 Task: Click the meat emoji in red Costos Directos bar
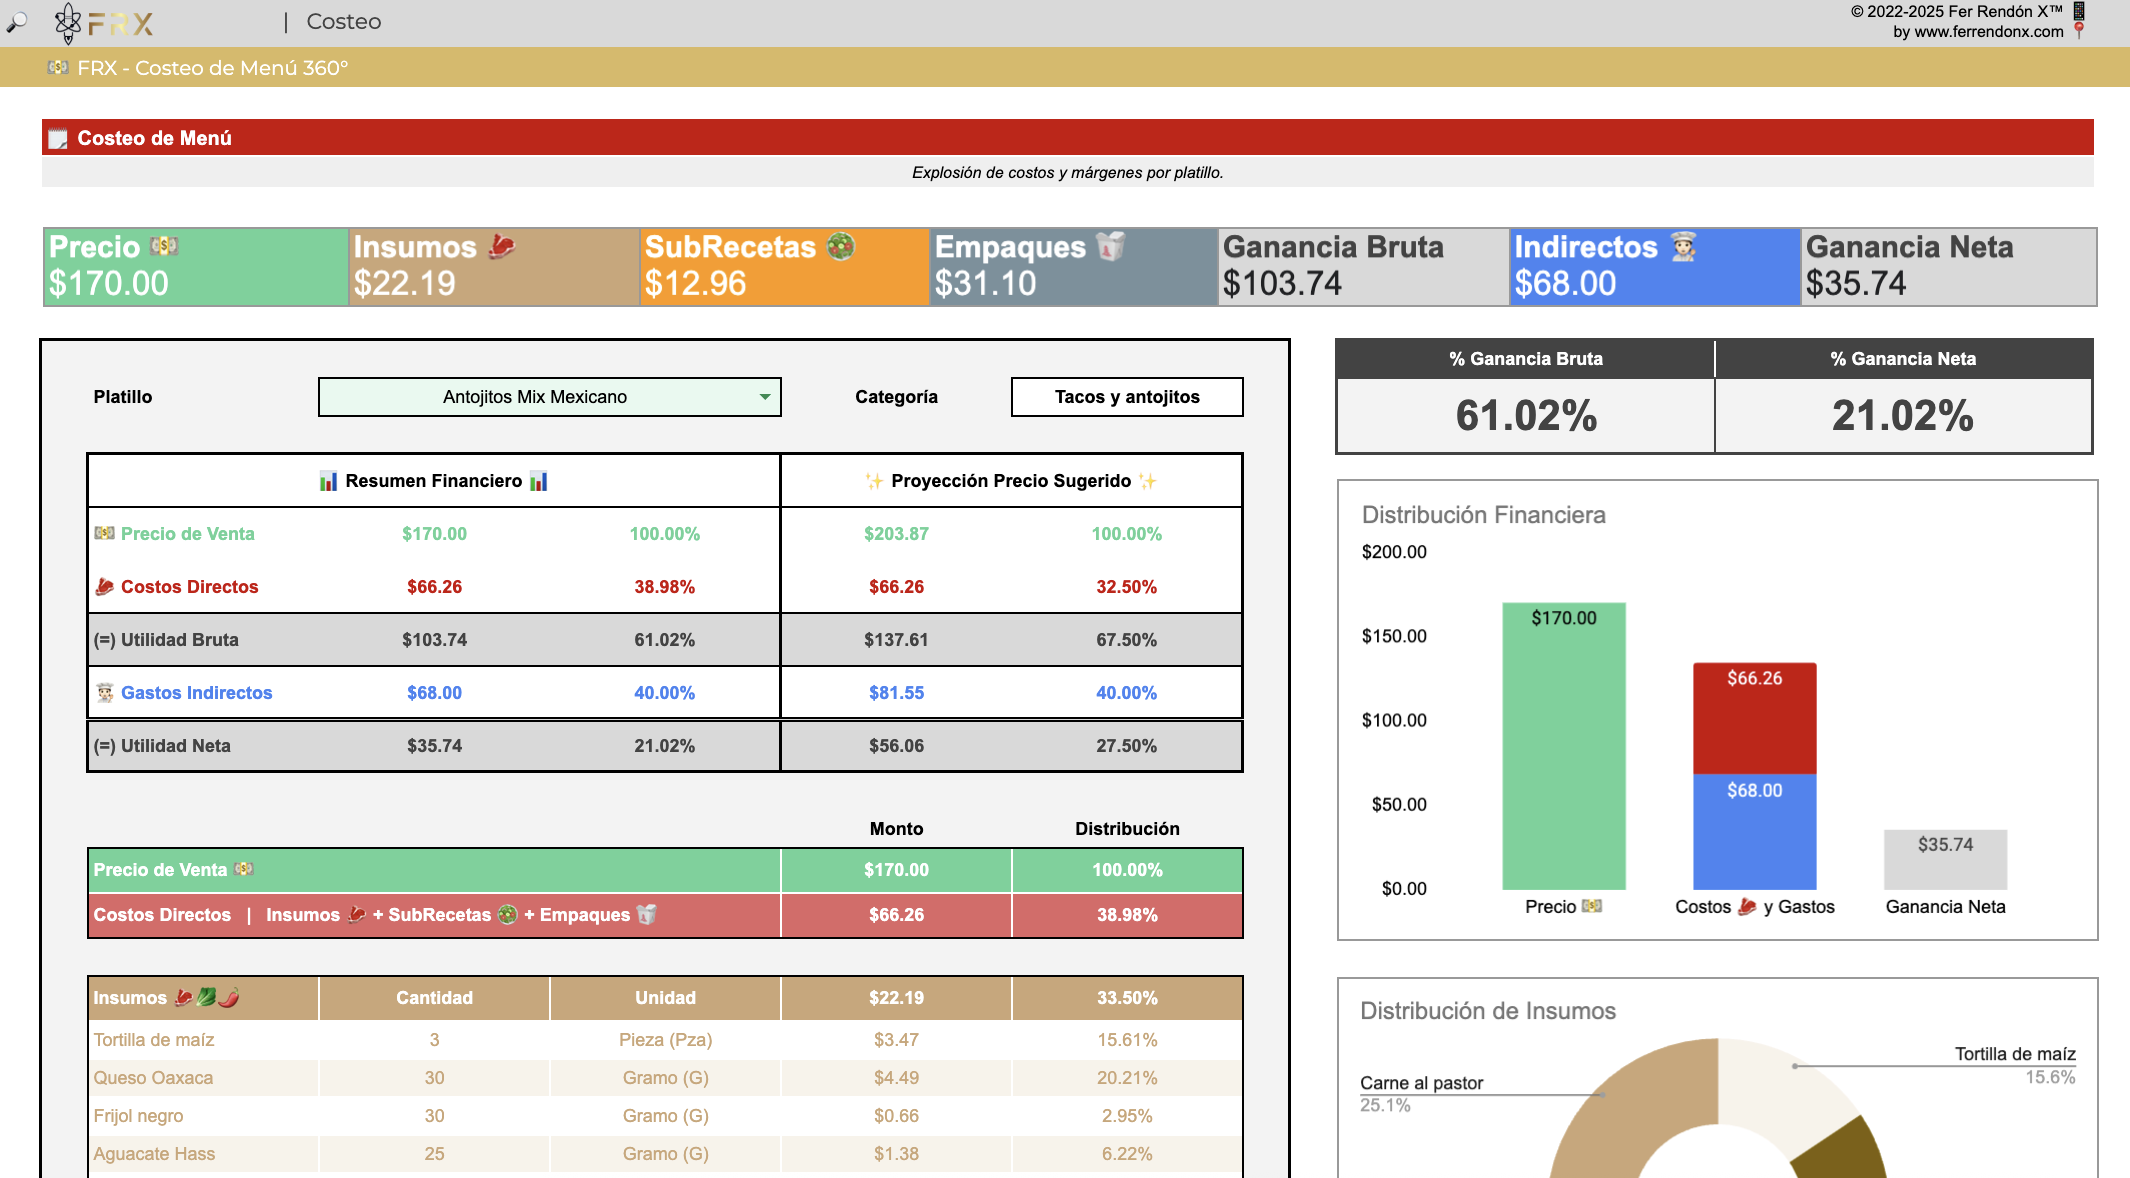pos(356,914)
